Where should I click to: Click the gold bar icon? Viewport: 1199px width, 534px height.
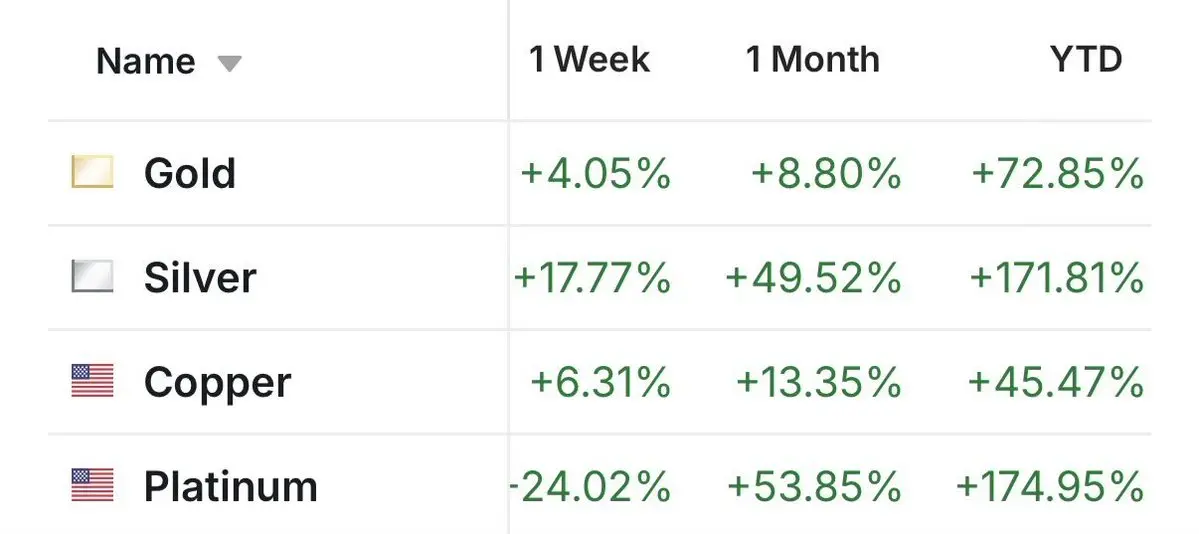(x=92, y=173)
